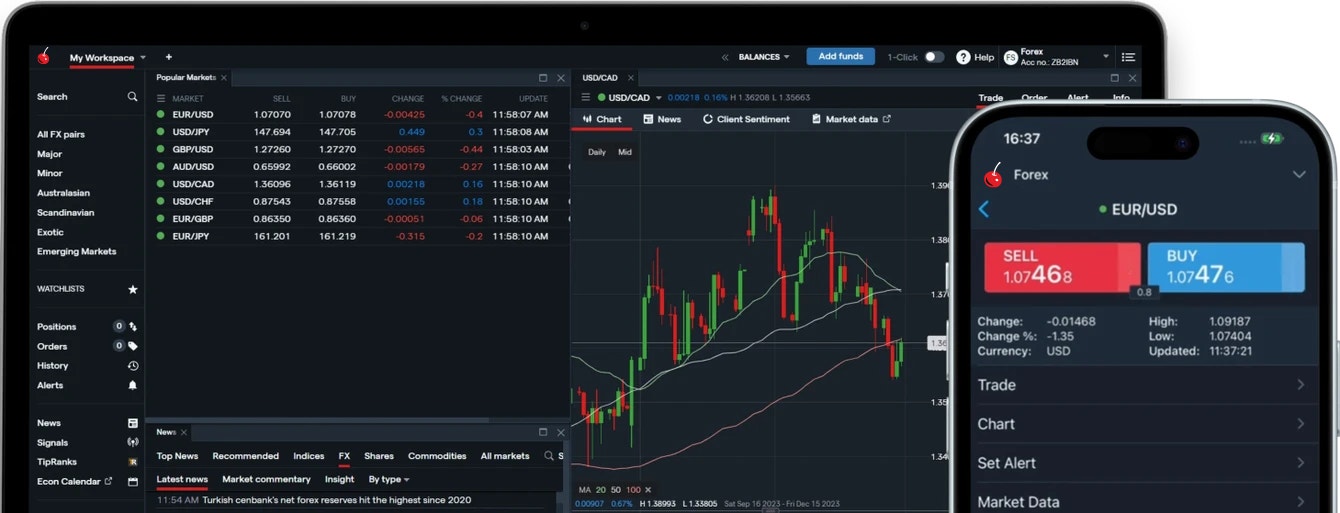Open the News tab in chart panel

(x=662, y=119)
